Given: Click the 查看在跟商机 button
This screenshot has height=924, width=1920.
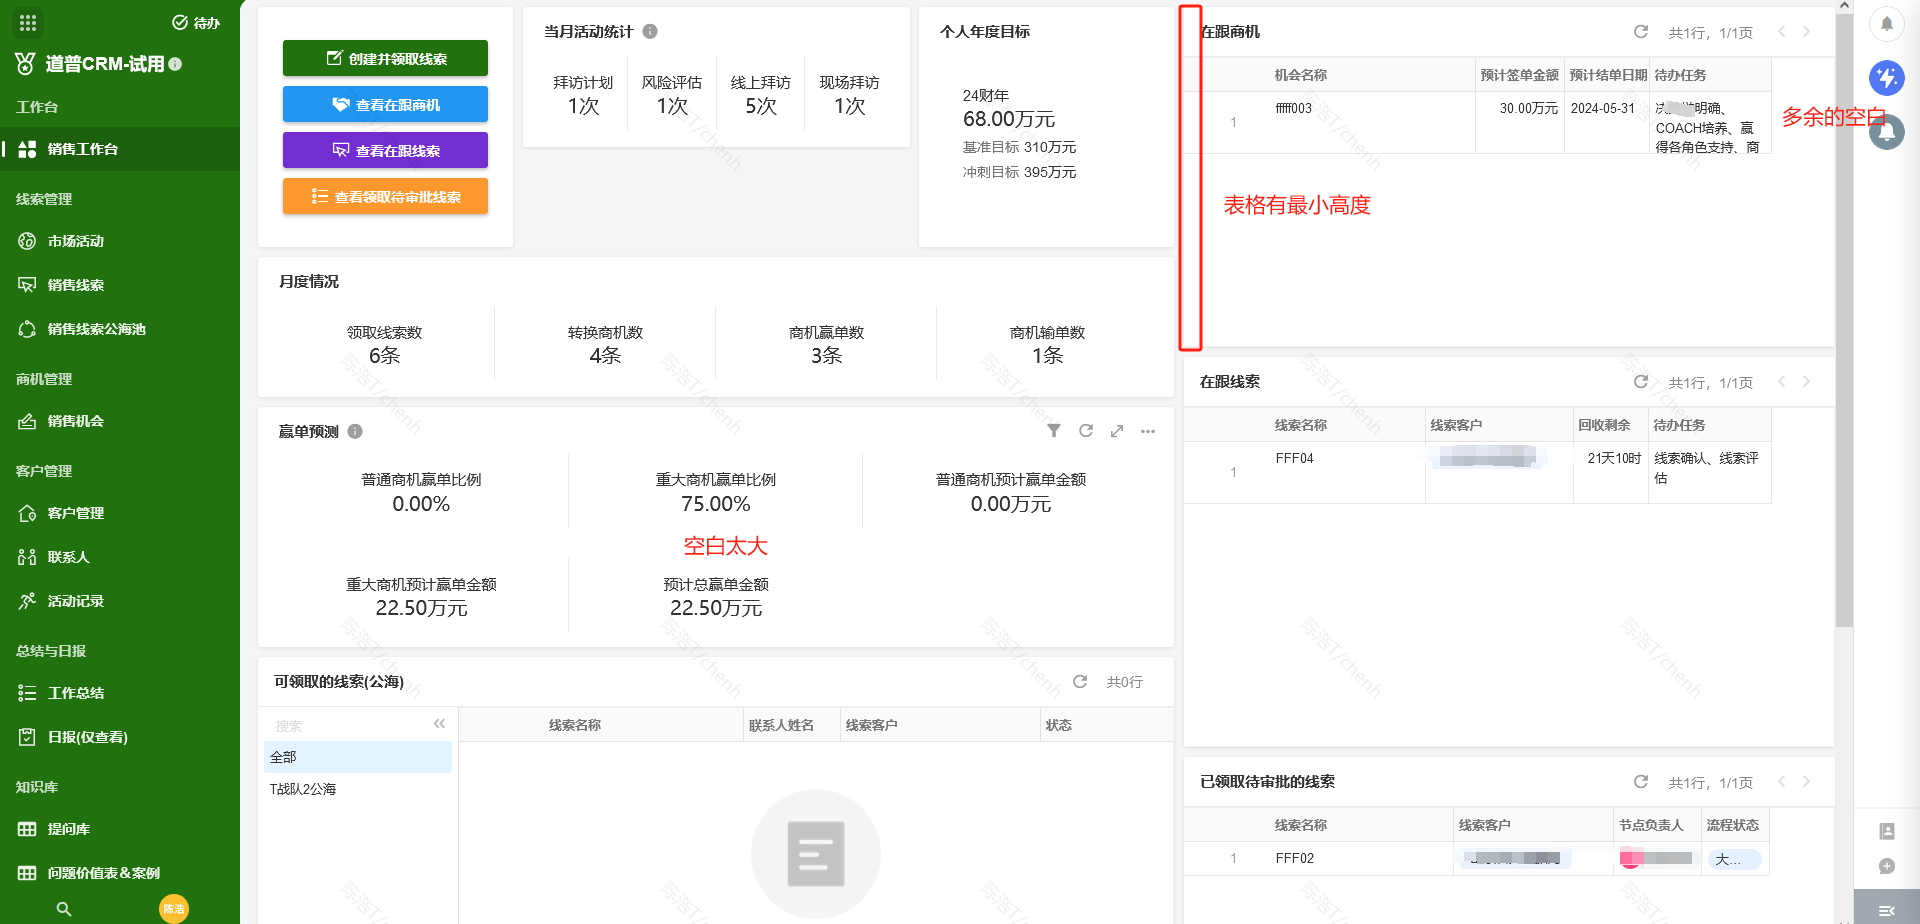Looking at the screenshot, I should coord(385,104).
